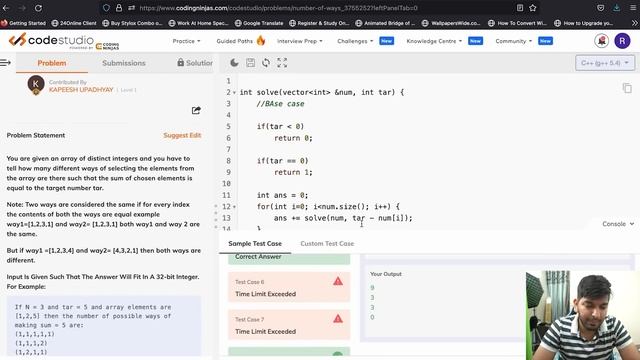
Task: Click the browser address bar URL
Action: [278, 8]
